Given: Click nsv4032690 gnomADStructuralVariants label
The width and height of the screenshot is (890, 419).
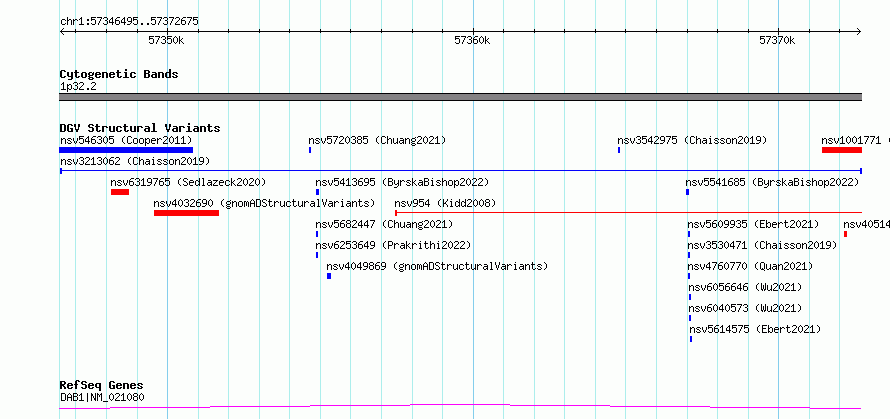Looking at the screenshot, I should click(x=265, y=203).
